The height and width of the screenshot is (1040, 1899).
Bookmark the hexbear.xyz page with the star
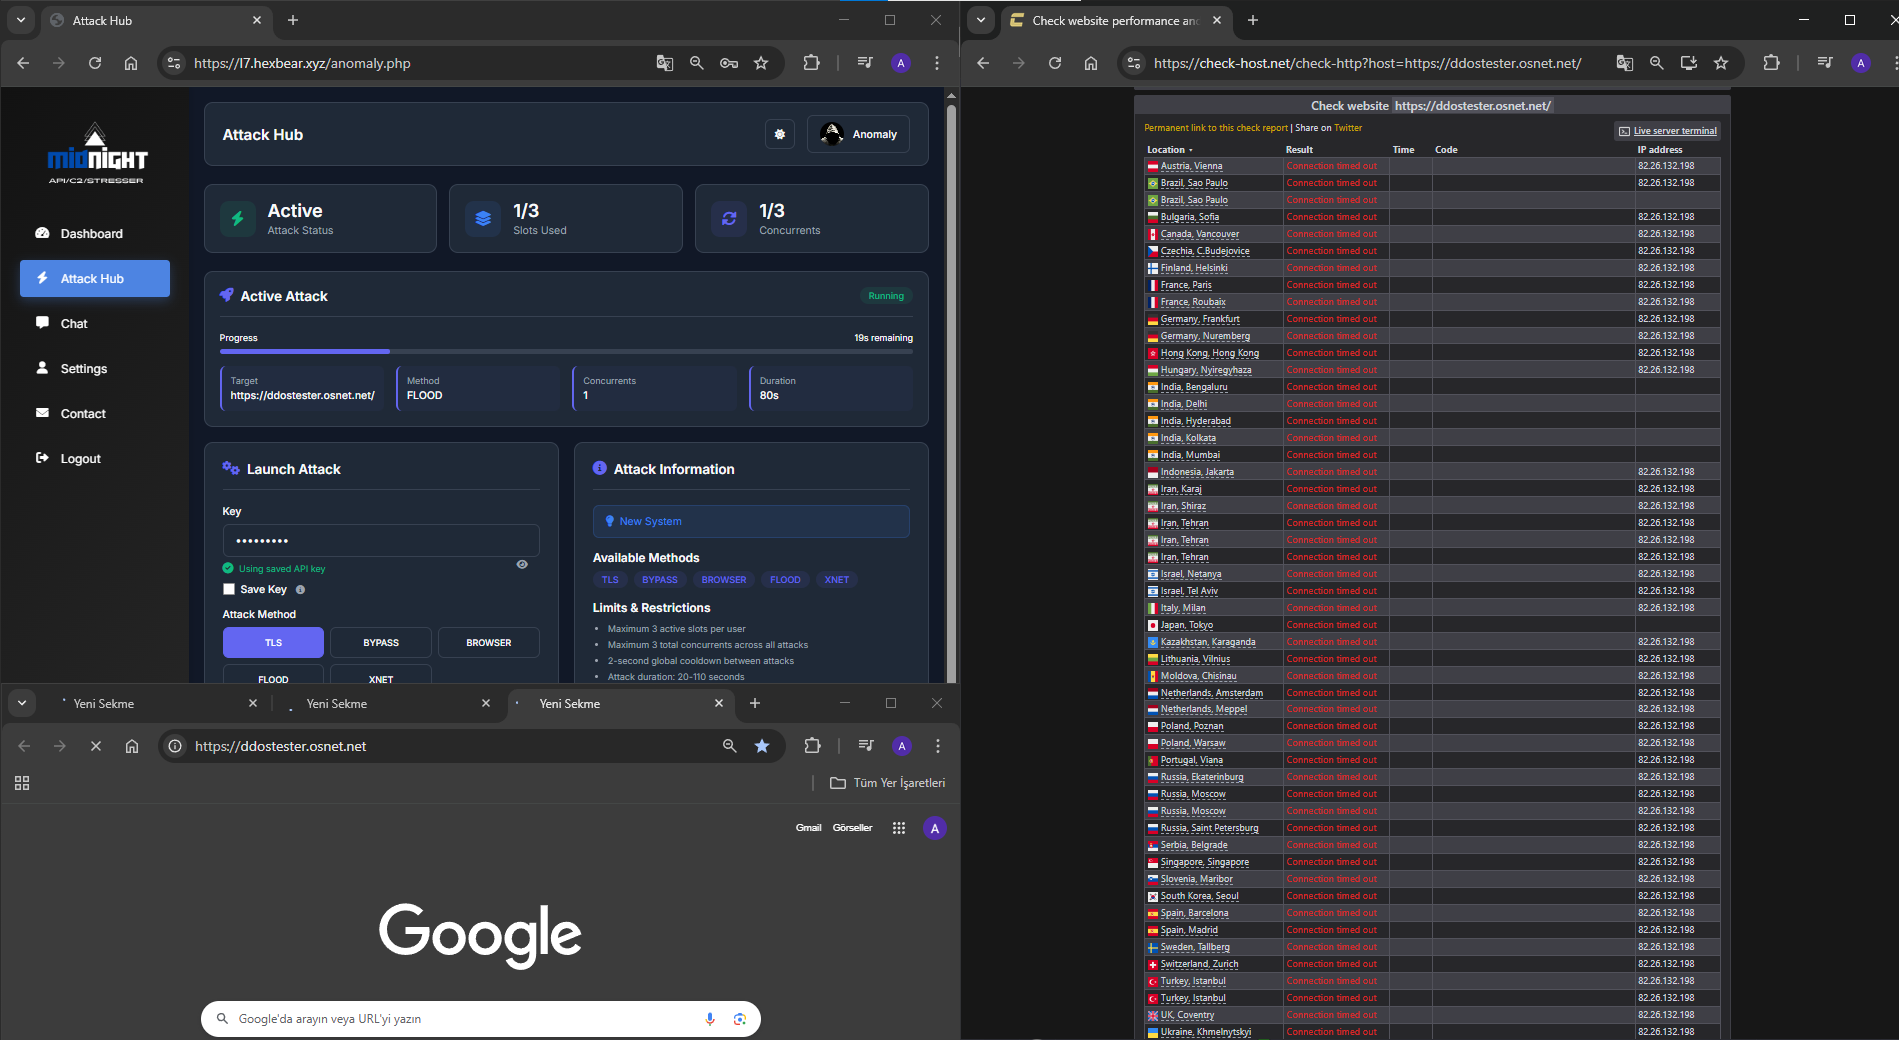click(x=761, y=63)
